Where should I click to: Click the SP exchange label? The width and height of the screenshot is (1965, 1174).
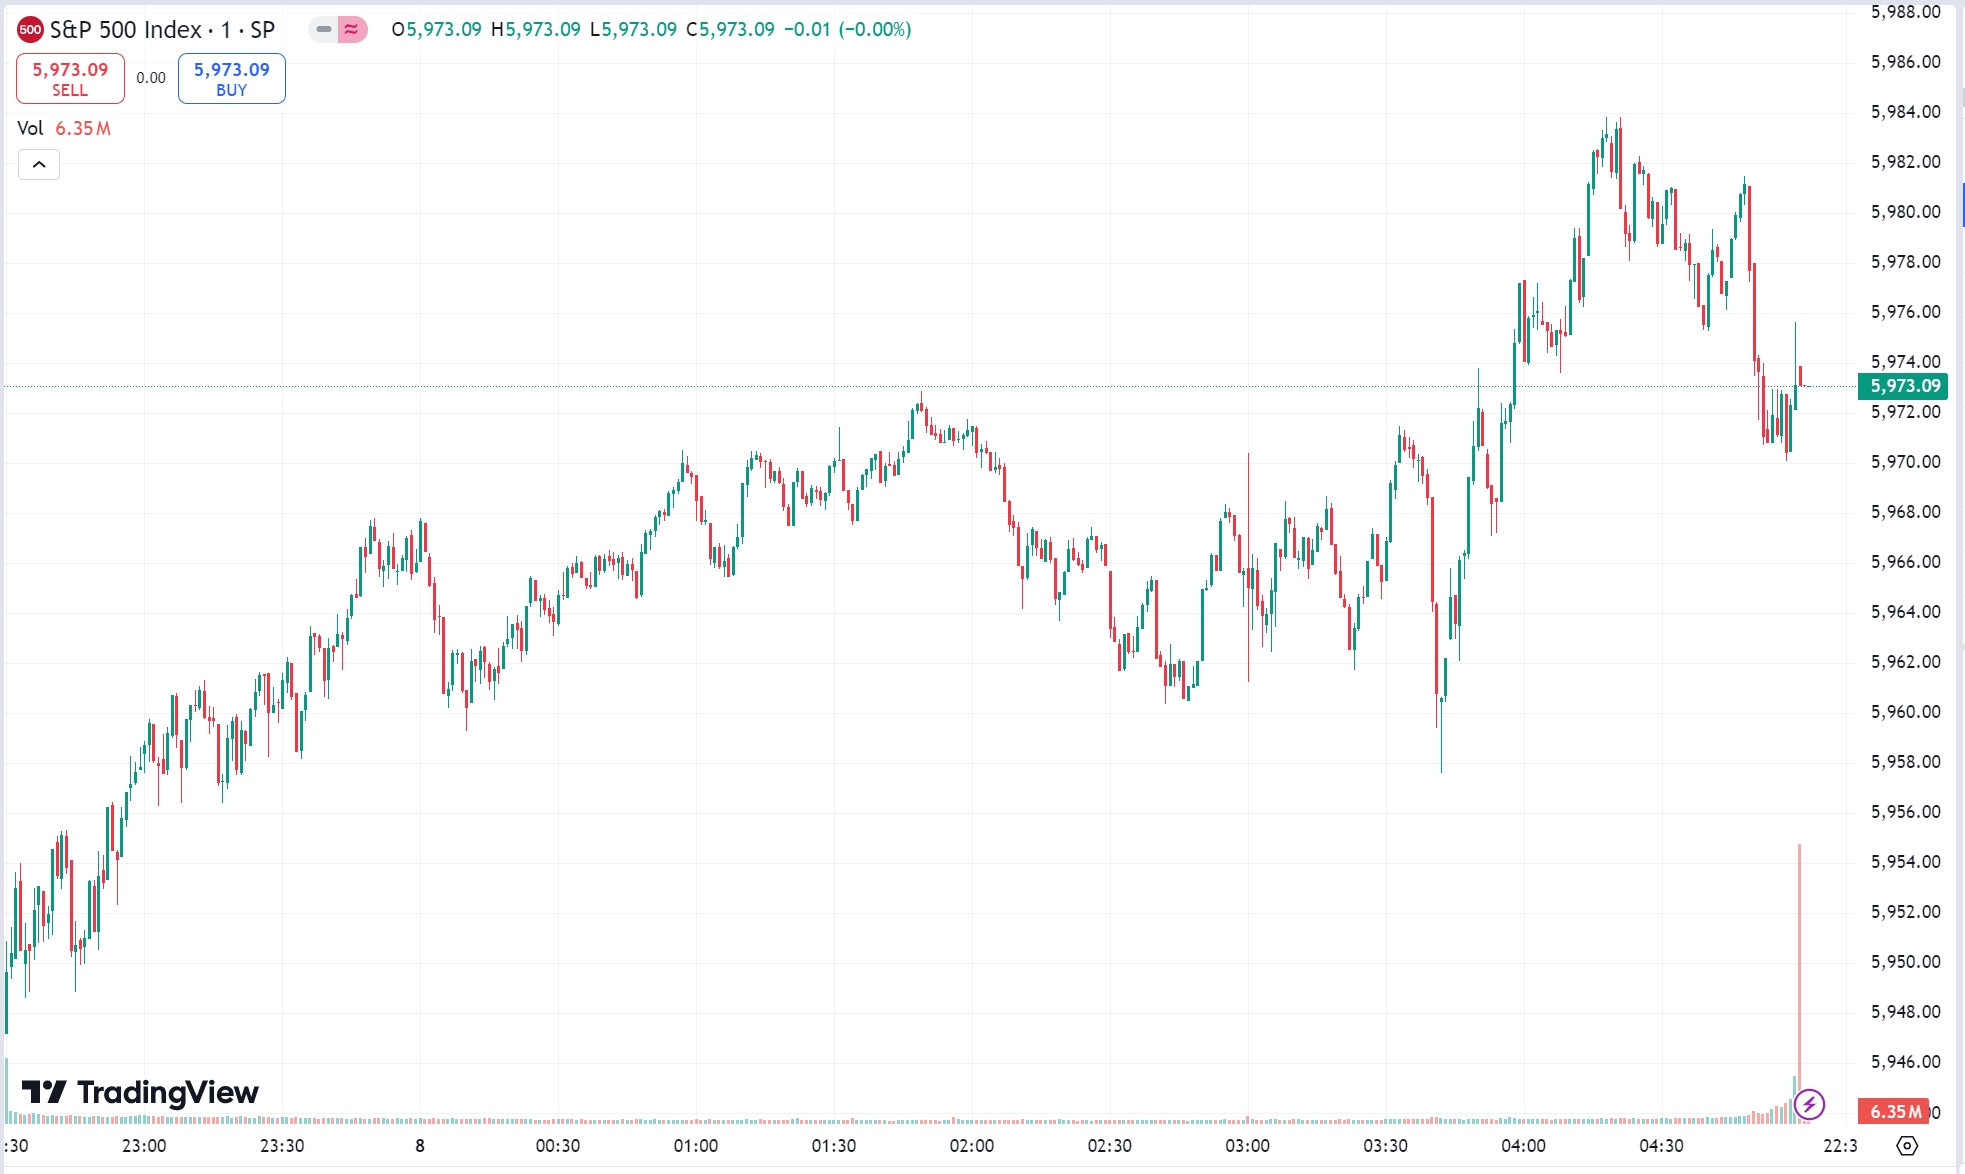265,29
